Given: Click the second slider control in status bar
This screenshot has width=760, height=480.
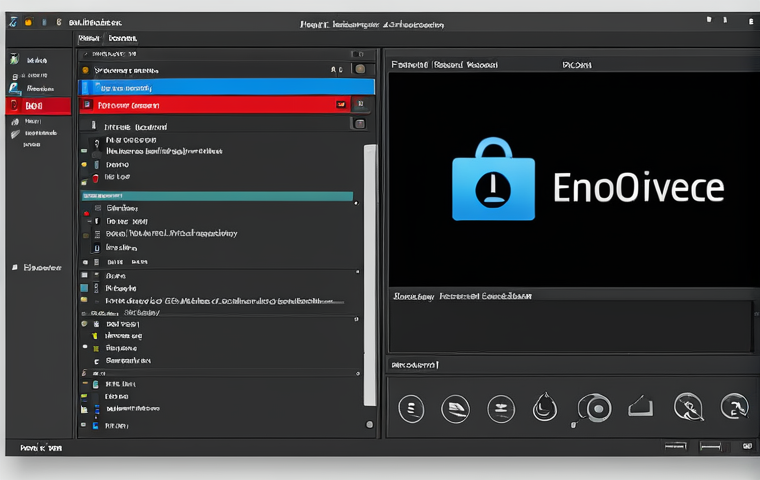Looking at the screenshot, I should coord(711,446).
